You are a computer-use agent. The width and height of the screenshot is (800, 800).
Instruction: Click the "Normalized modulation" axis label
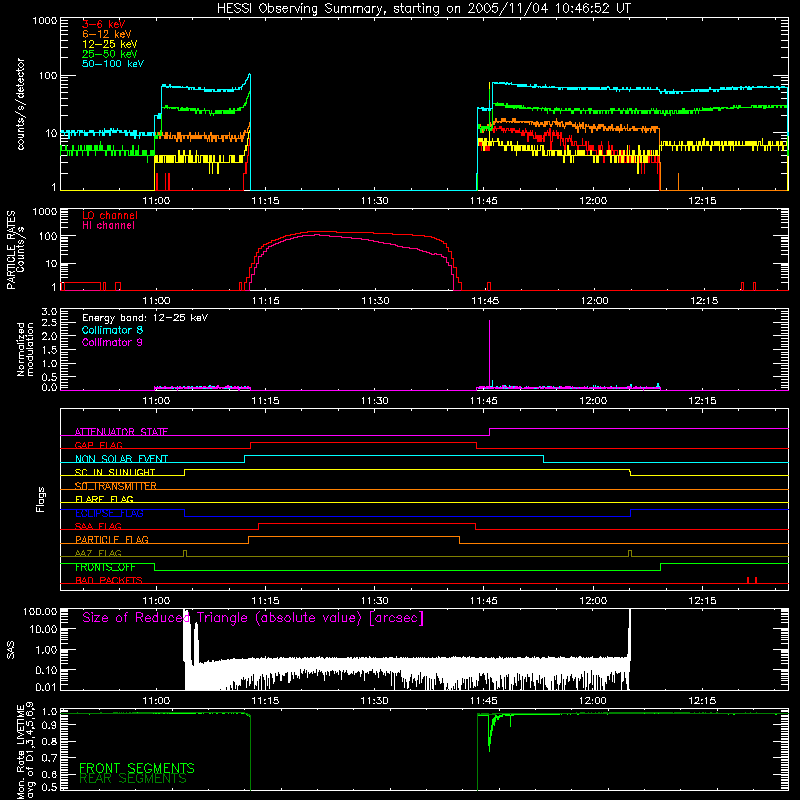26,349
